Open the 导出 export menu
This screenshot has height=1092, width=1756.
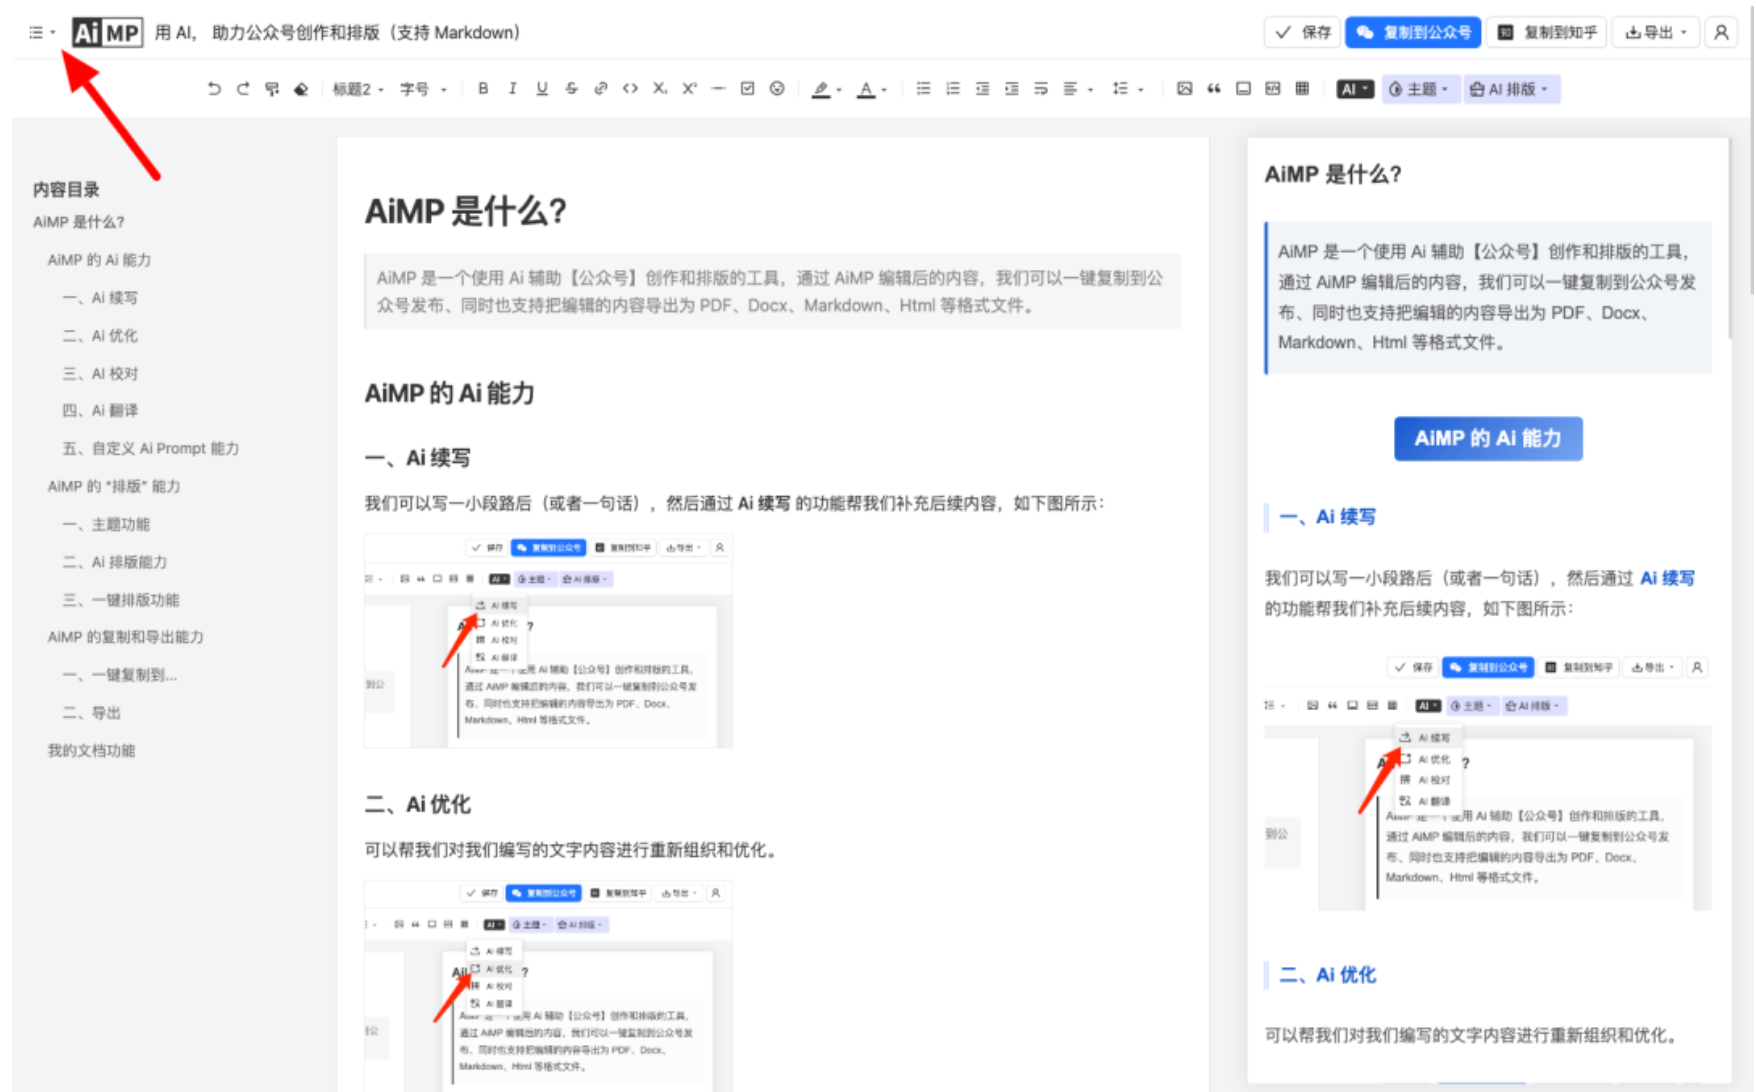[1655, 32]
